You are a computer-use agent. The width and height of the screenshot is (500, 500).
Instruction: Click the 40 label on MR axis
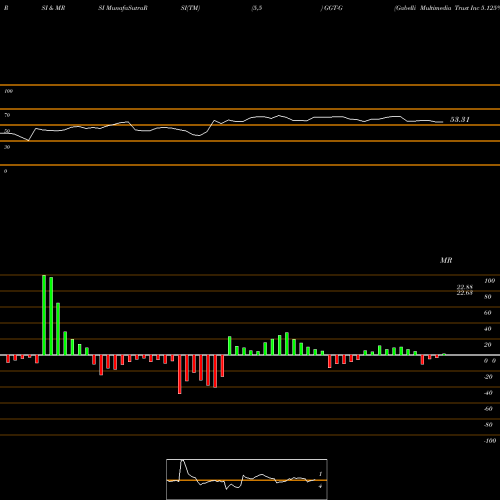(x=488, y=329)
